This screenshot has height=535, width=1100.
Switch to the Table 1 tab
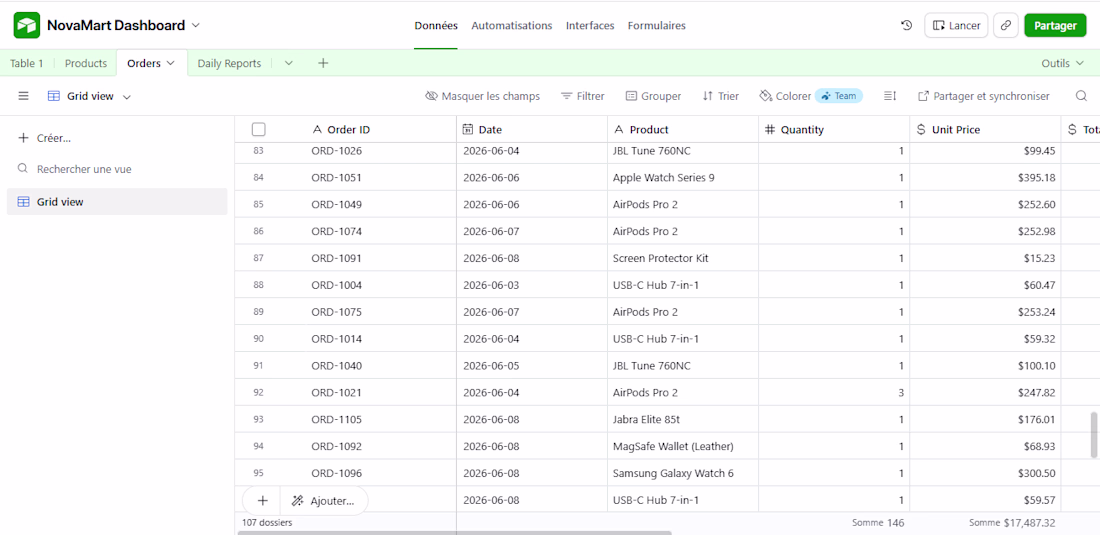(x=27, y=63)
